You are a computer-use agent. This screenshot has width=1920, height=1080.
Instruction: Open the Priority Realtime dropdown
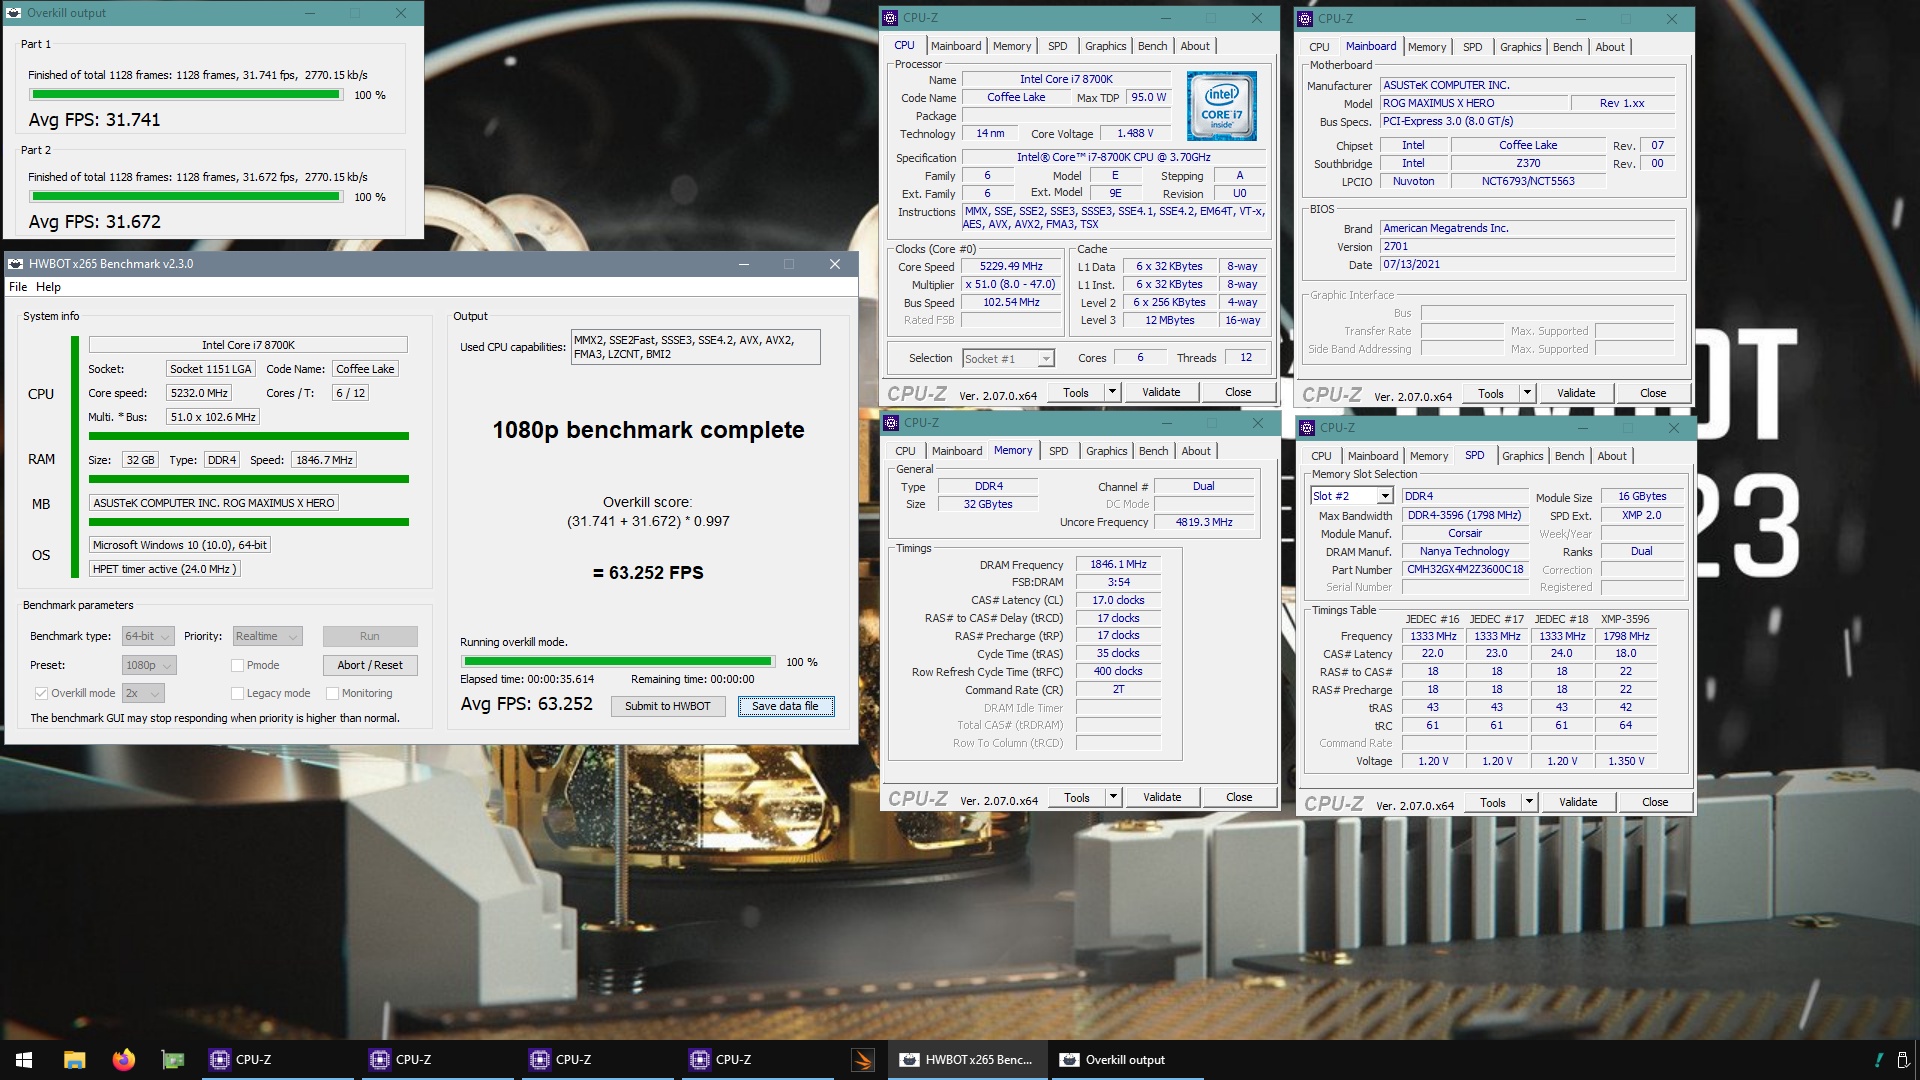click(x=267, y=636)
